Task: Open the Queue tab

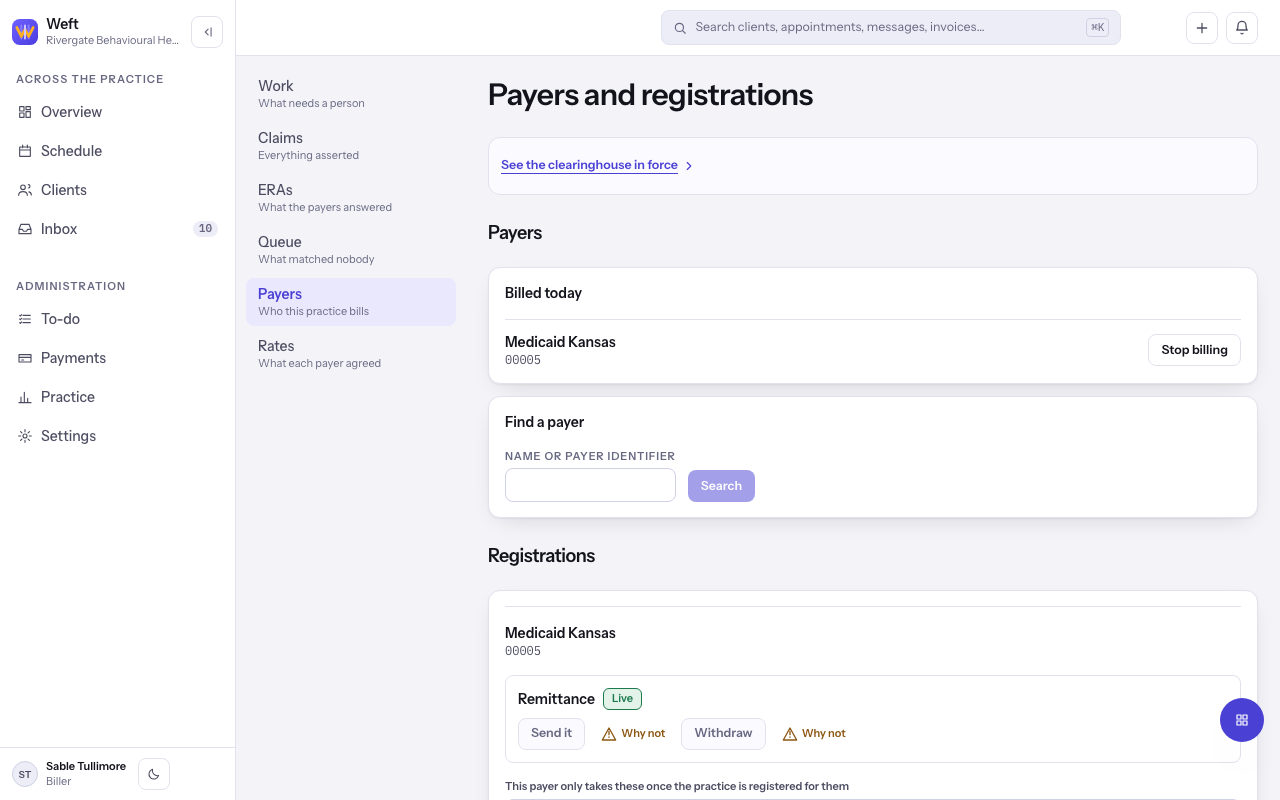Action: (351, 250)
